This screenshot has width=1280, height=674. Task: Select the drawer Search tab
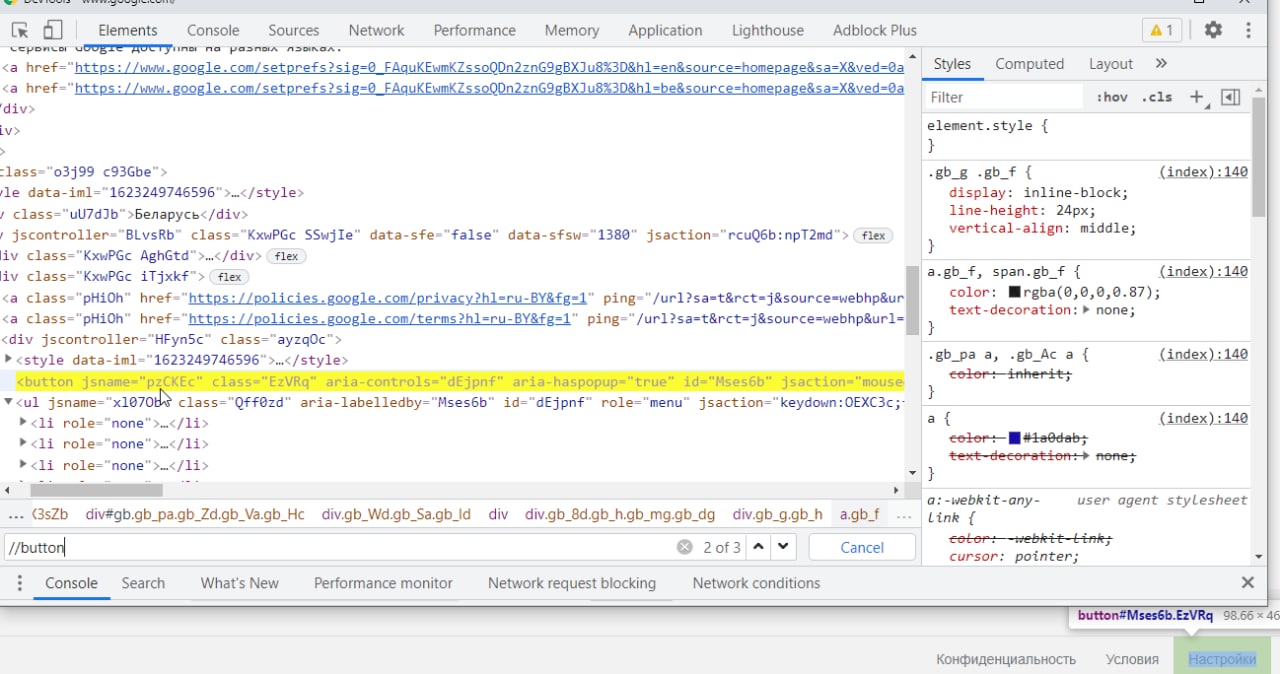point(143,583)
